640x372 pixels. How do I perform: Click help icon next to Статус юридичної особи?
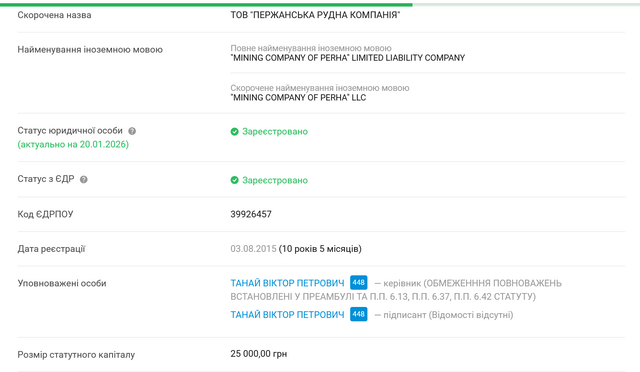point(132,131)
